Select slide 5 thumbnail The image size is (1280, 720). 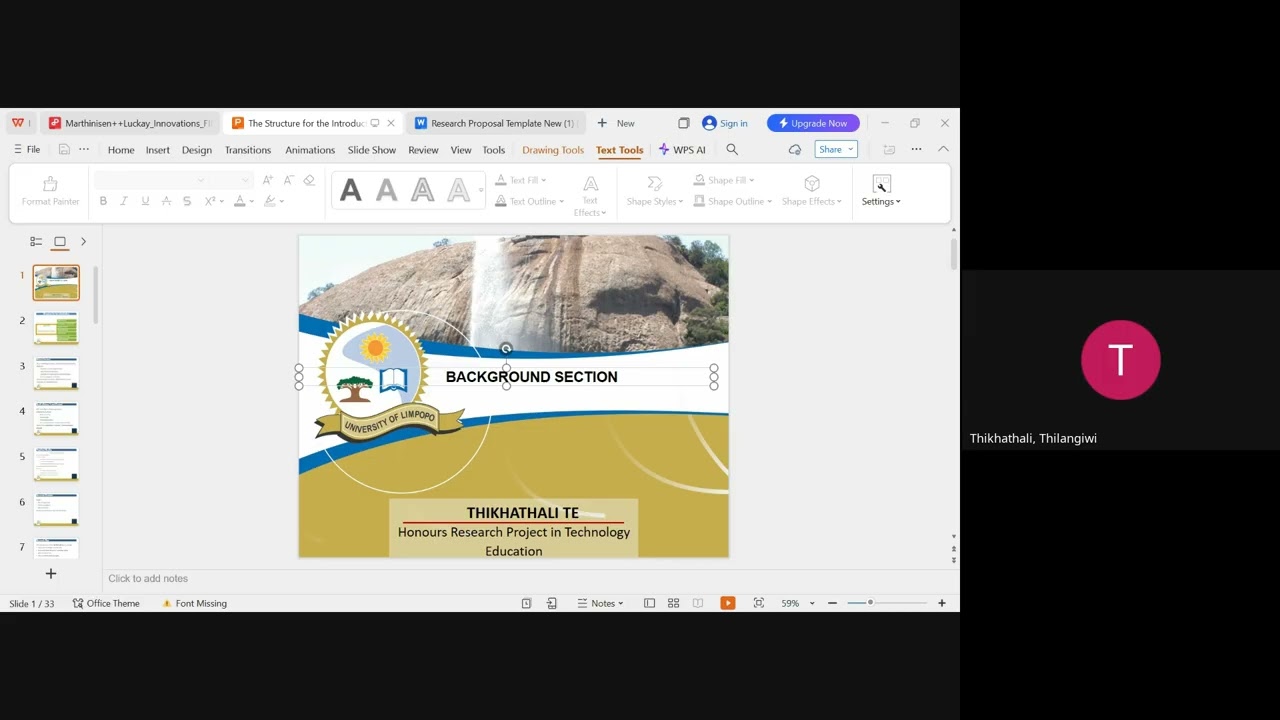[x=56, y=464]
